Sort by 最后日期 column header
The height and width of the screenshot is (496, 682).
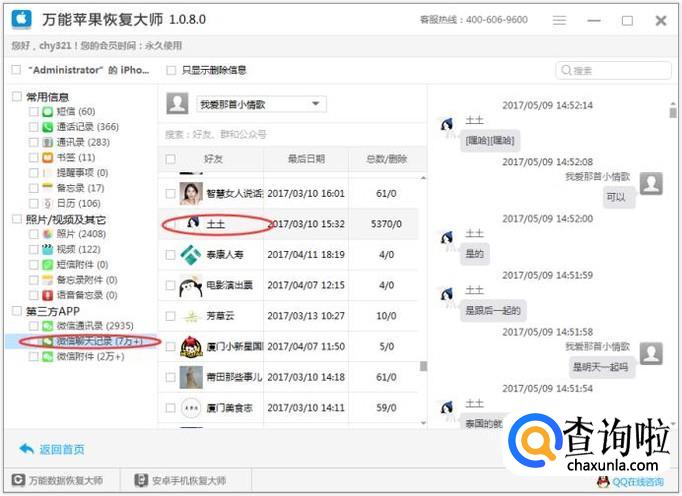pyautogui.click(x=306, y=159)
